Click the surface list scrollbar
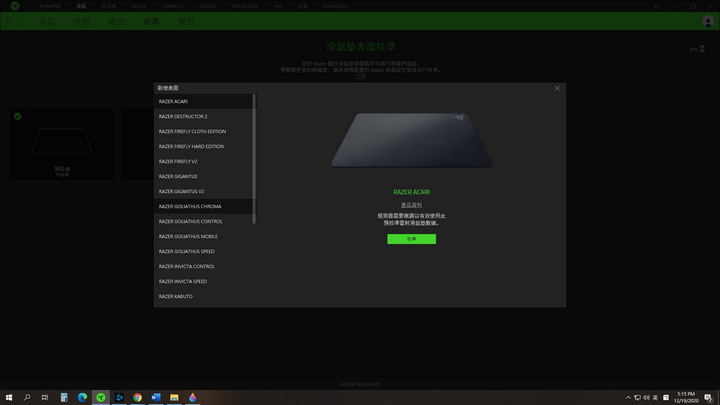This screenshot has height=405, width=720. coord(254,159)
